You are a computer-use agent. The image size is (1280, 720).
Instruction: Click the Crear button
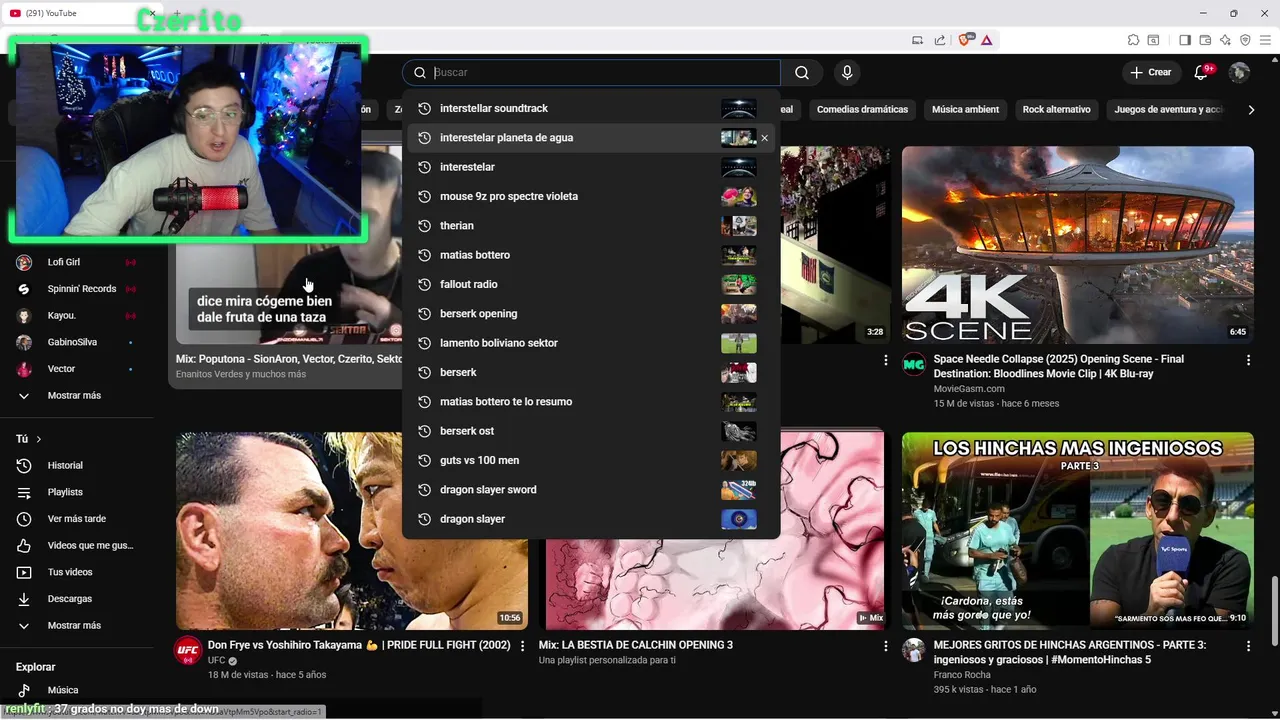coord(1150,72)
